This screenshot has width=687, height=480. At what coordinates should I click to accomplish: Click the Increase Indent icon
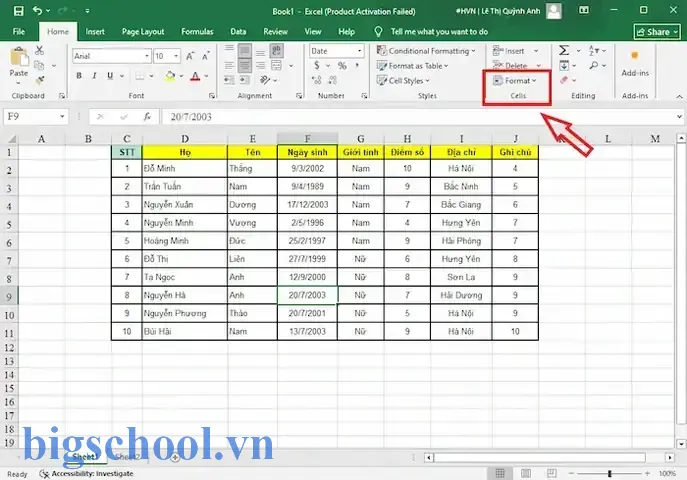(x=244, y=80)
